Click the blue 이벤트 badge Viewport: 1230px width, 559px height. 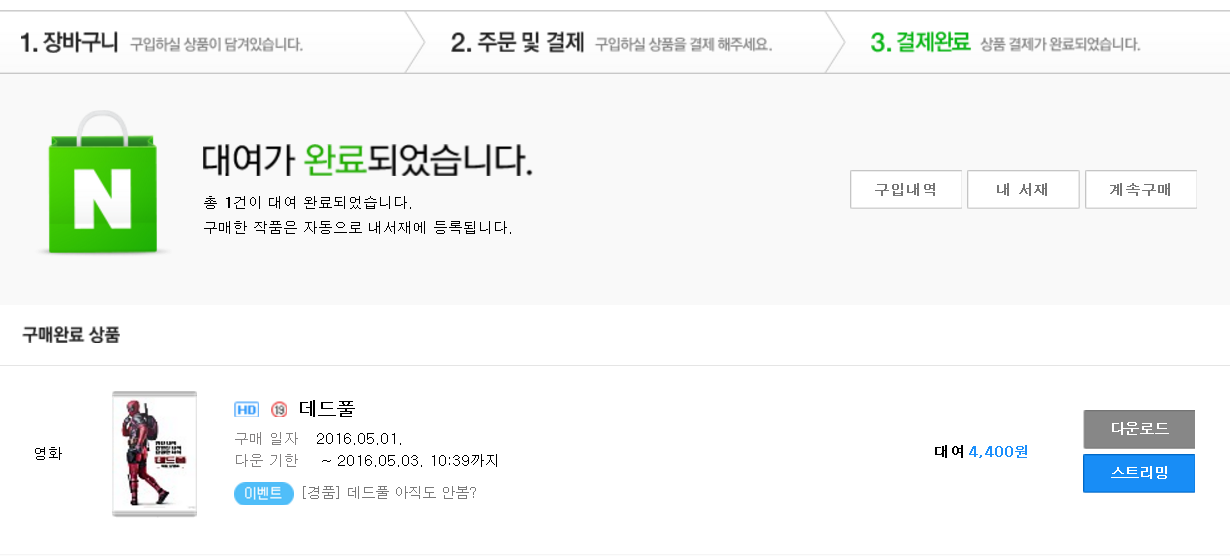(x=263, y=493)
